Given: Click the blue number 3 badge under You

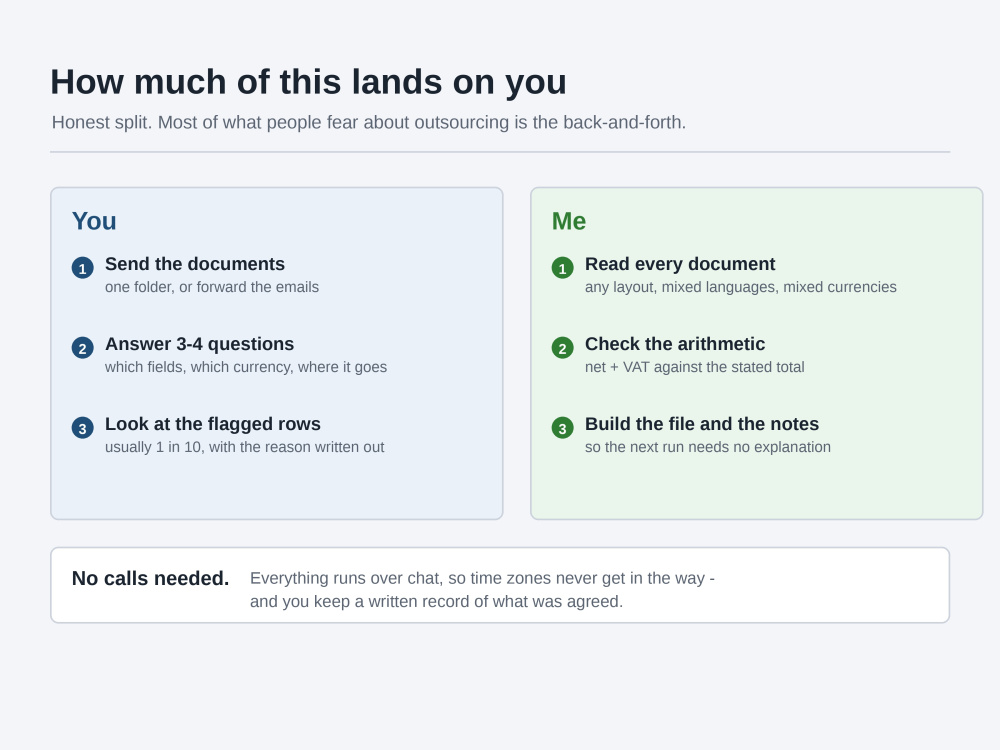Looking at the screenshot, I should [82, 428].
